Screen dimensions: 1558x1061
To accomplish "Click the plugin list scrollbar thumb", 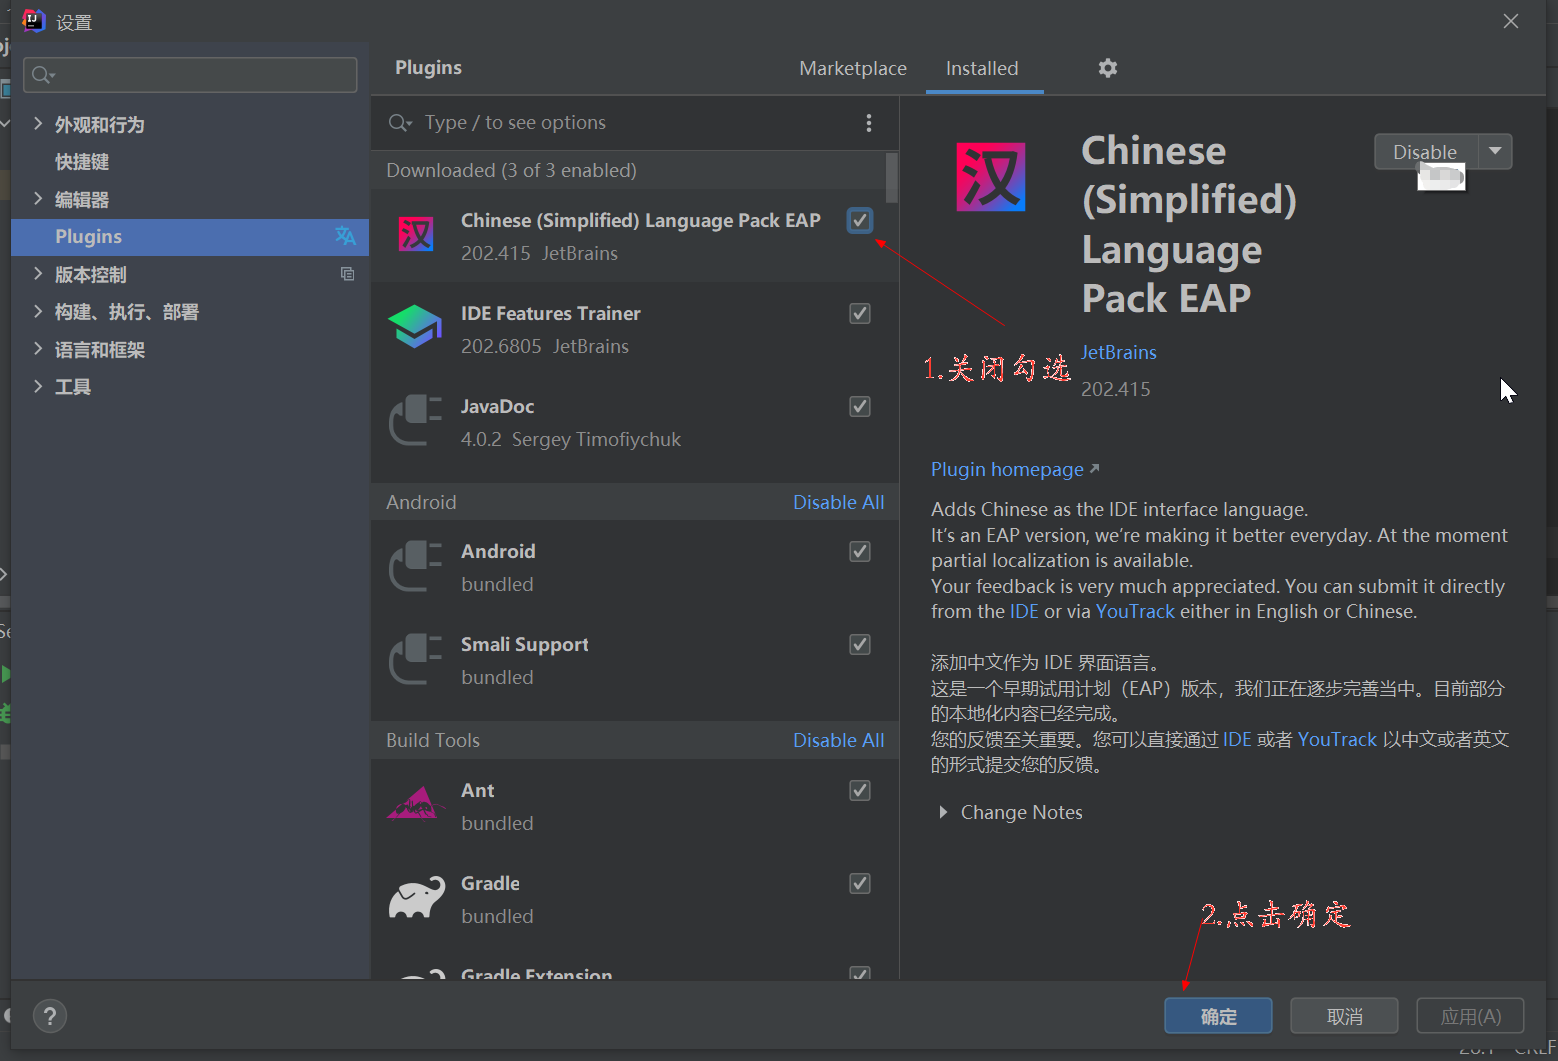I will pyautogui.click(x=891, y=177).
